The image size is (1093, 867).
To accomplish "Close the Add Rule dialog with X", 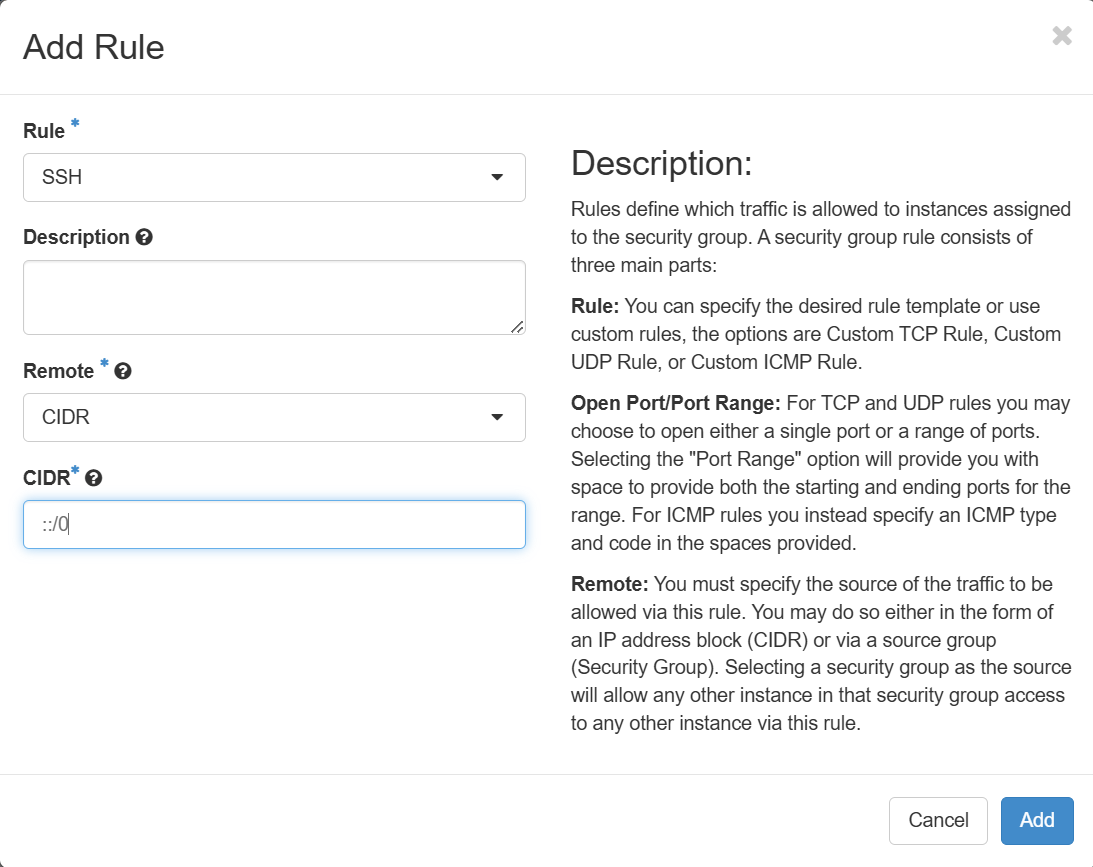I will pyautogui.click(x=1062, y=37).
